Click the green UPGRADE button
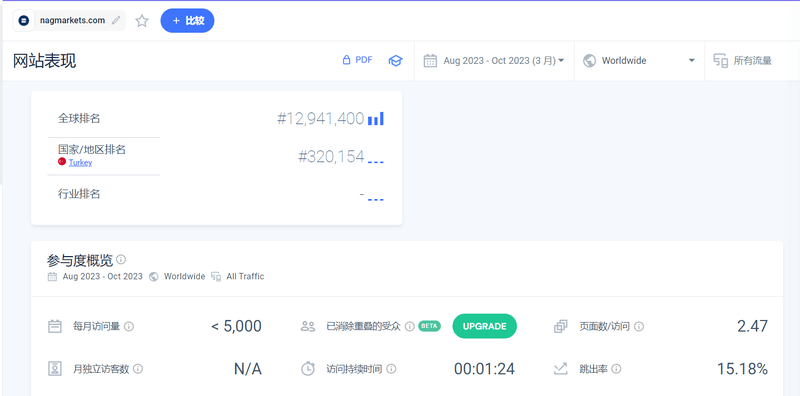Viewport: 800px width, 396px height. [x=485, y=326]
